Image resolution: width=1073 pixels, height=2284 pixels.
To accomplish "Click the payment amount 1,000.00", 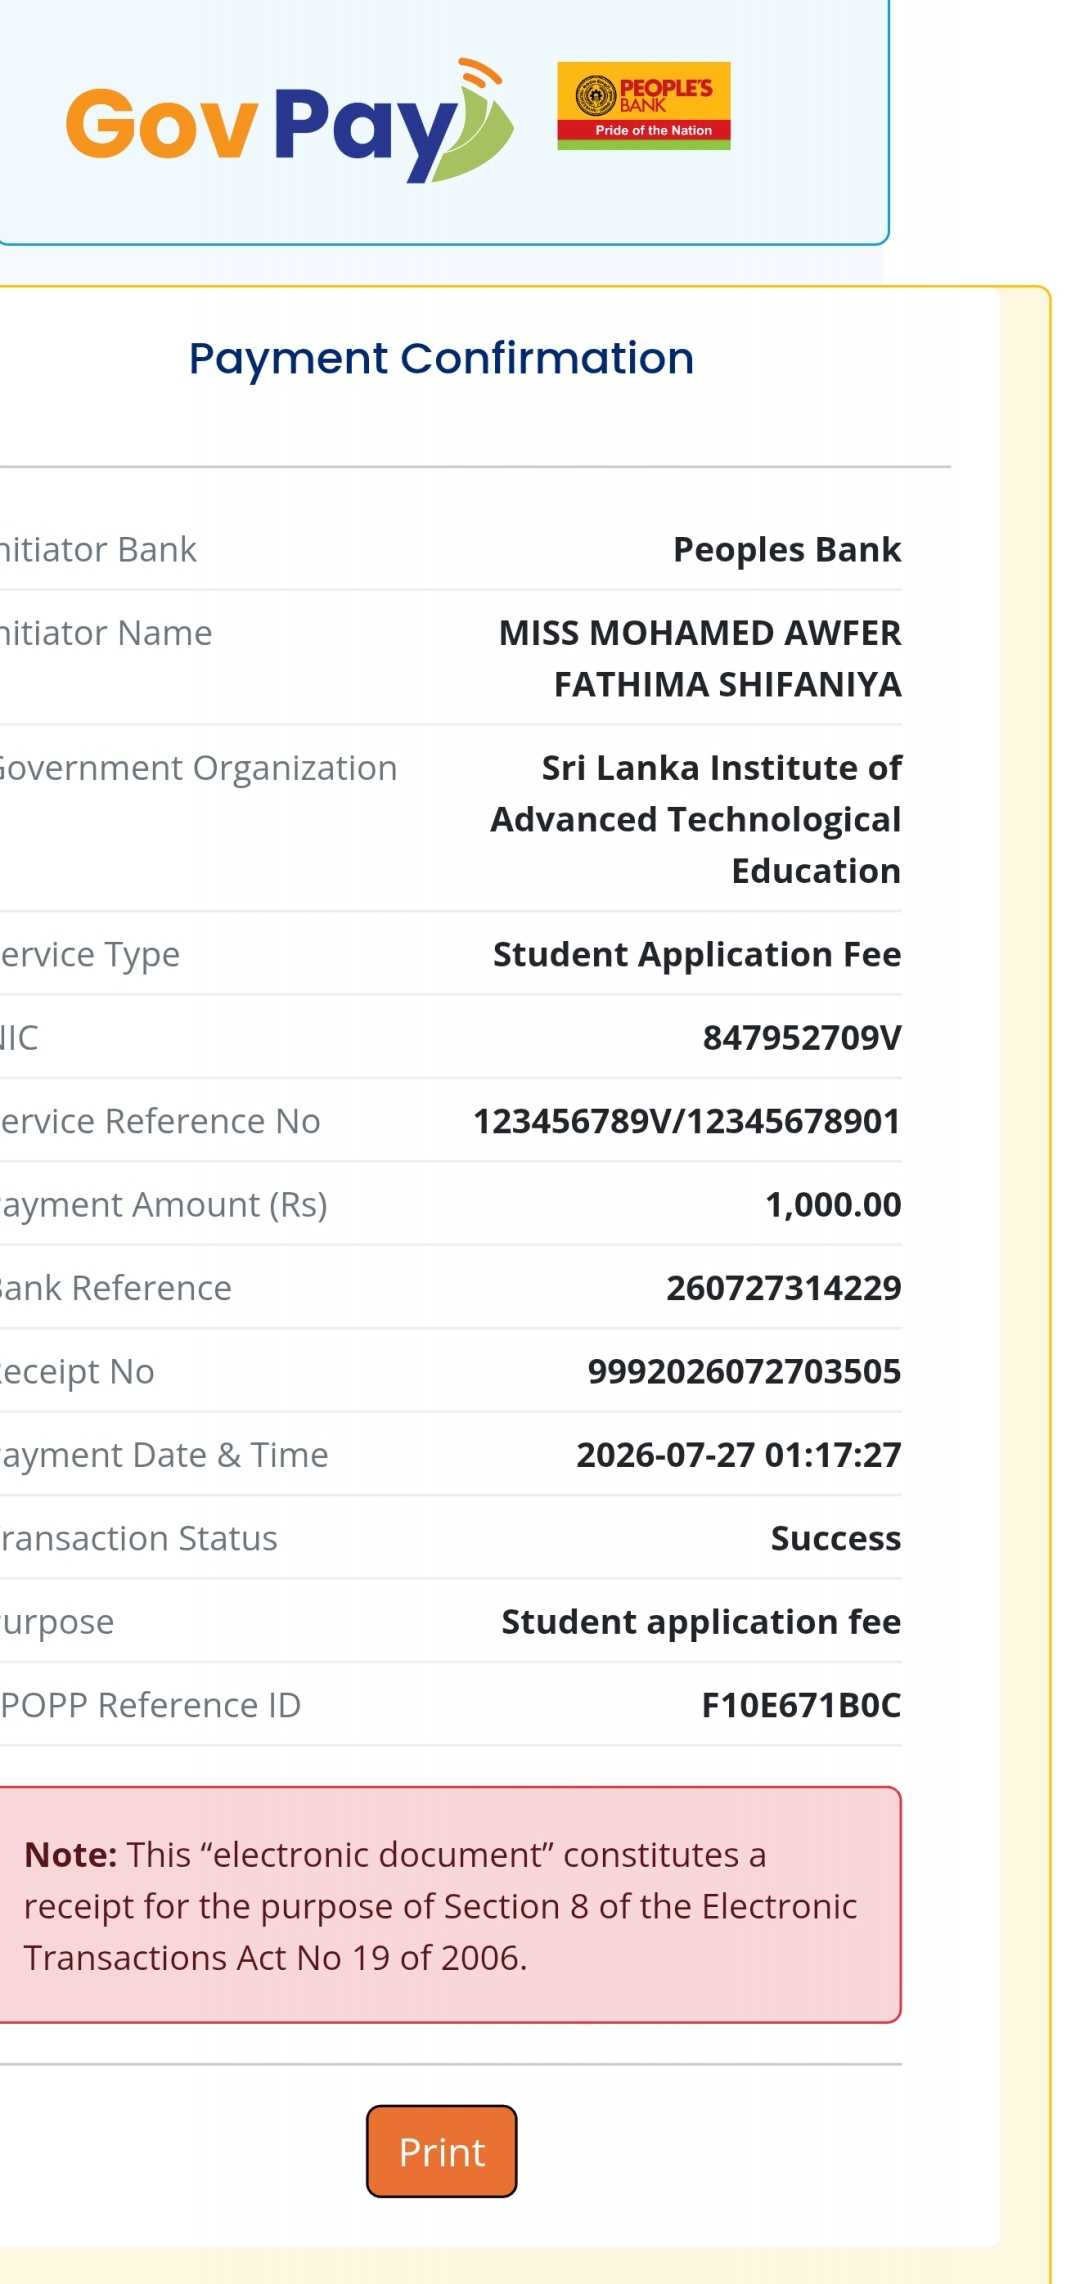I will 833,1204.
